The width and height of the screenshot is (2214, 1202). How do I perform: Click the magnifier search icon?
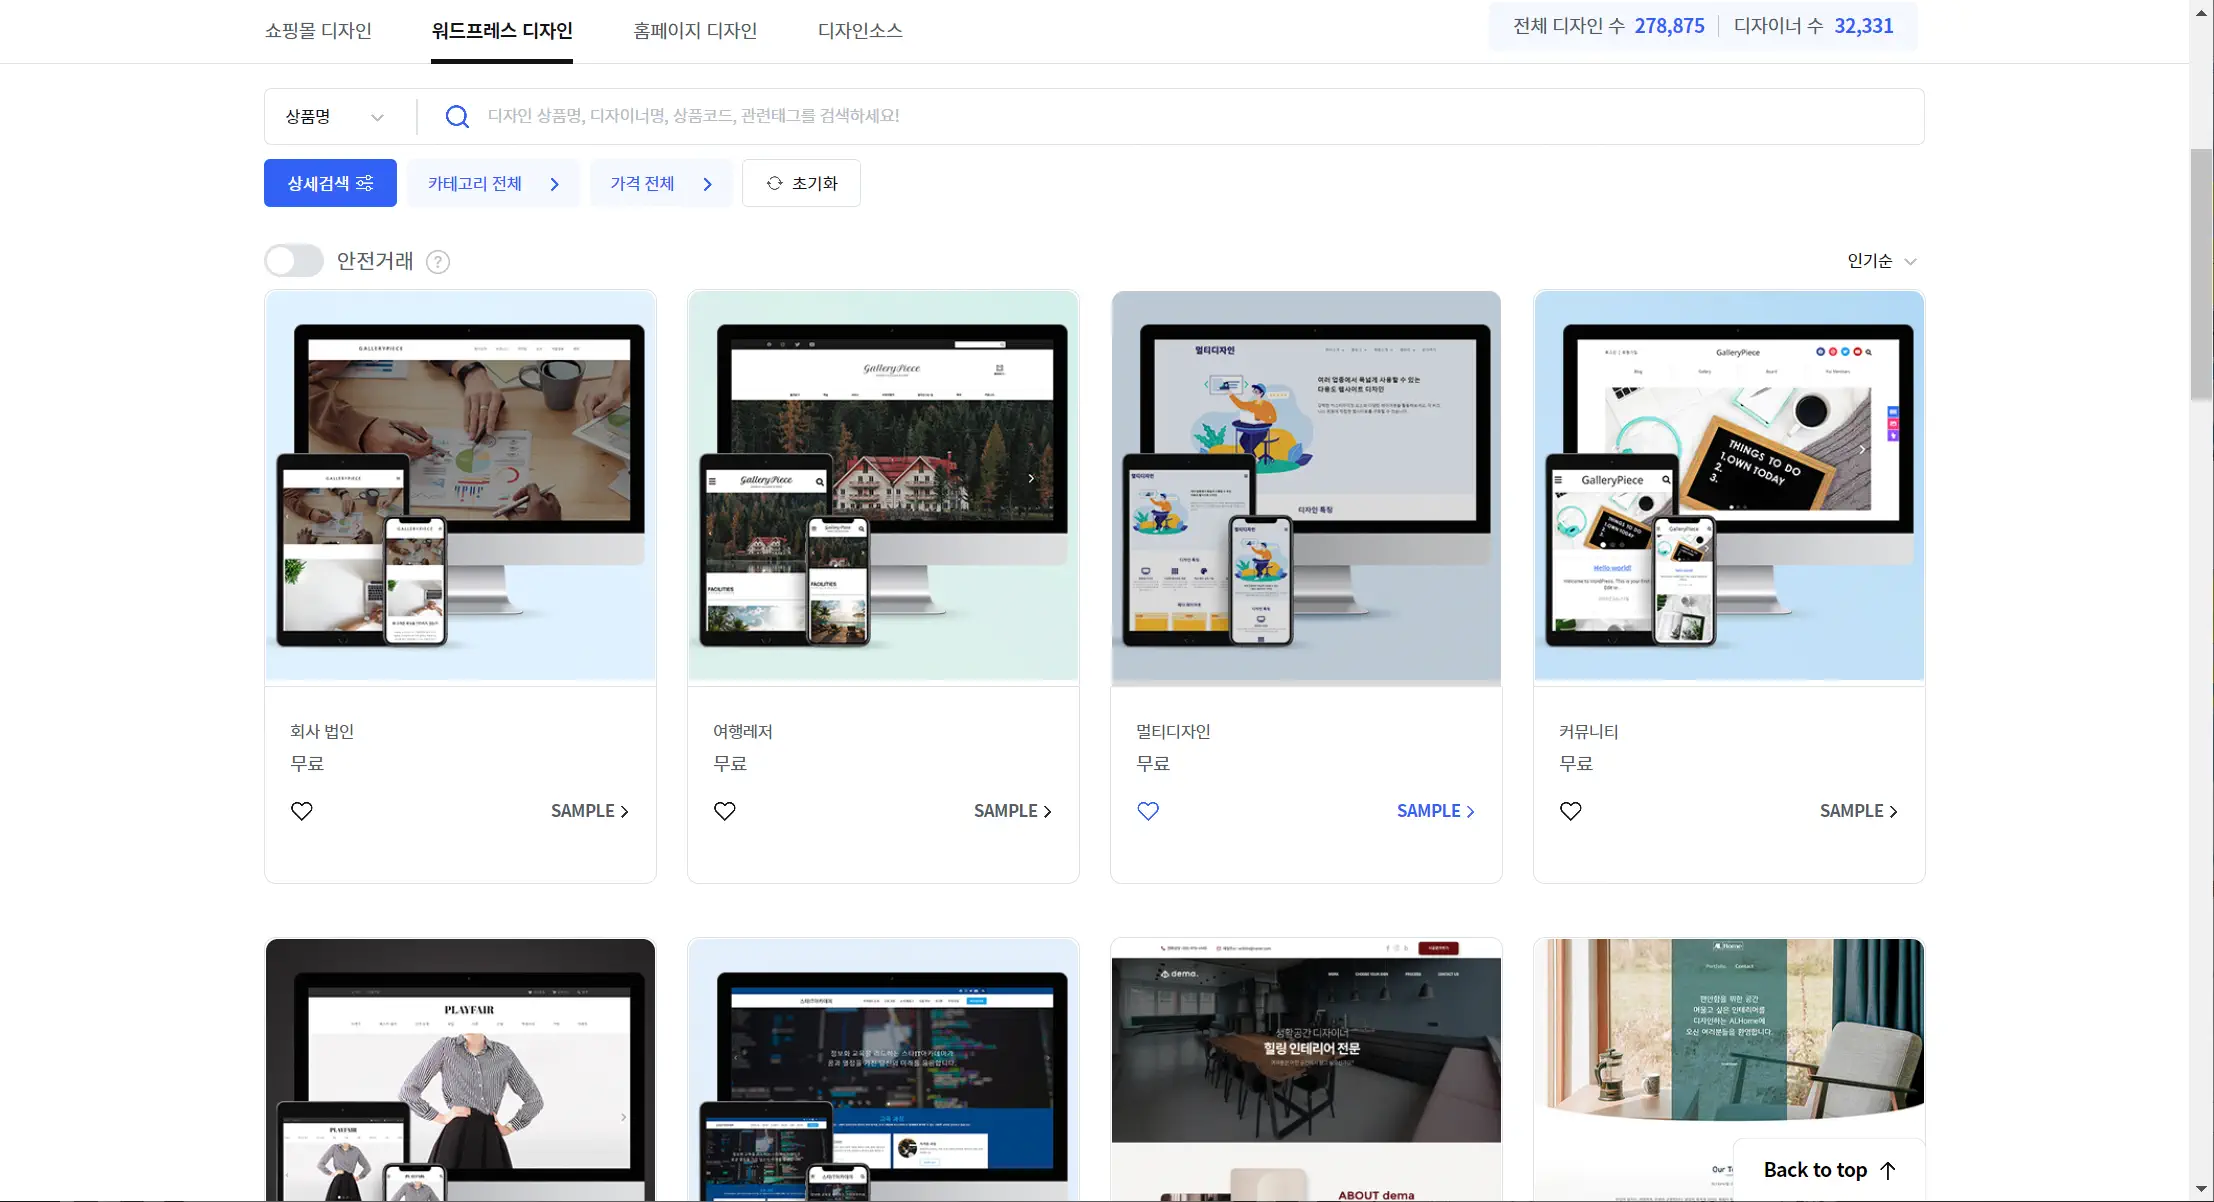click(457, 117)
